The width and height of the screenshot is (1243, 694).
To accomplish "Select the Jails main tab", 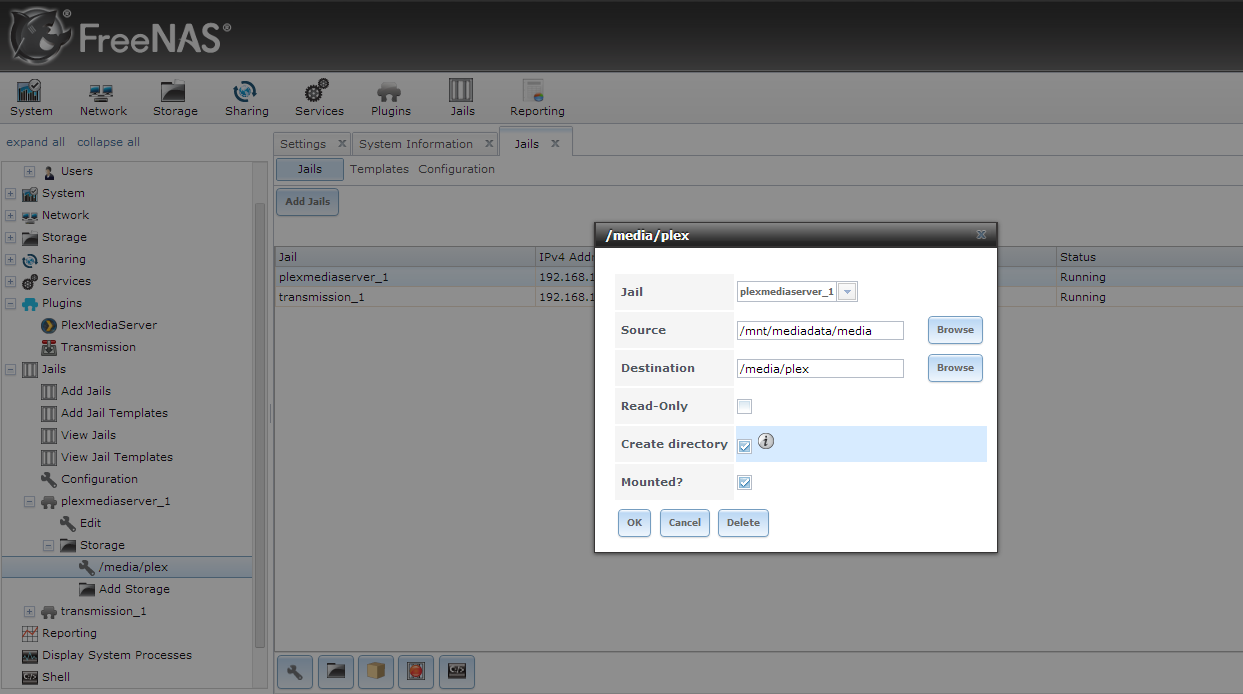I will tap(526, 144).
